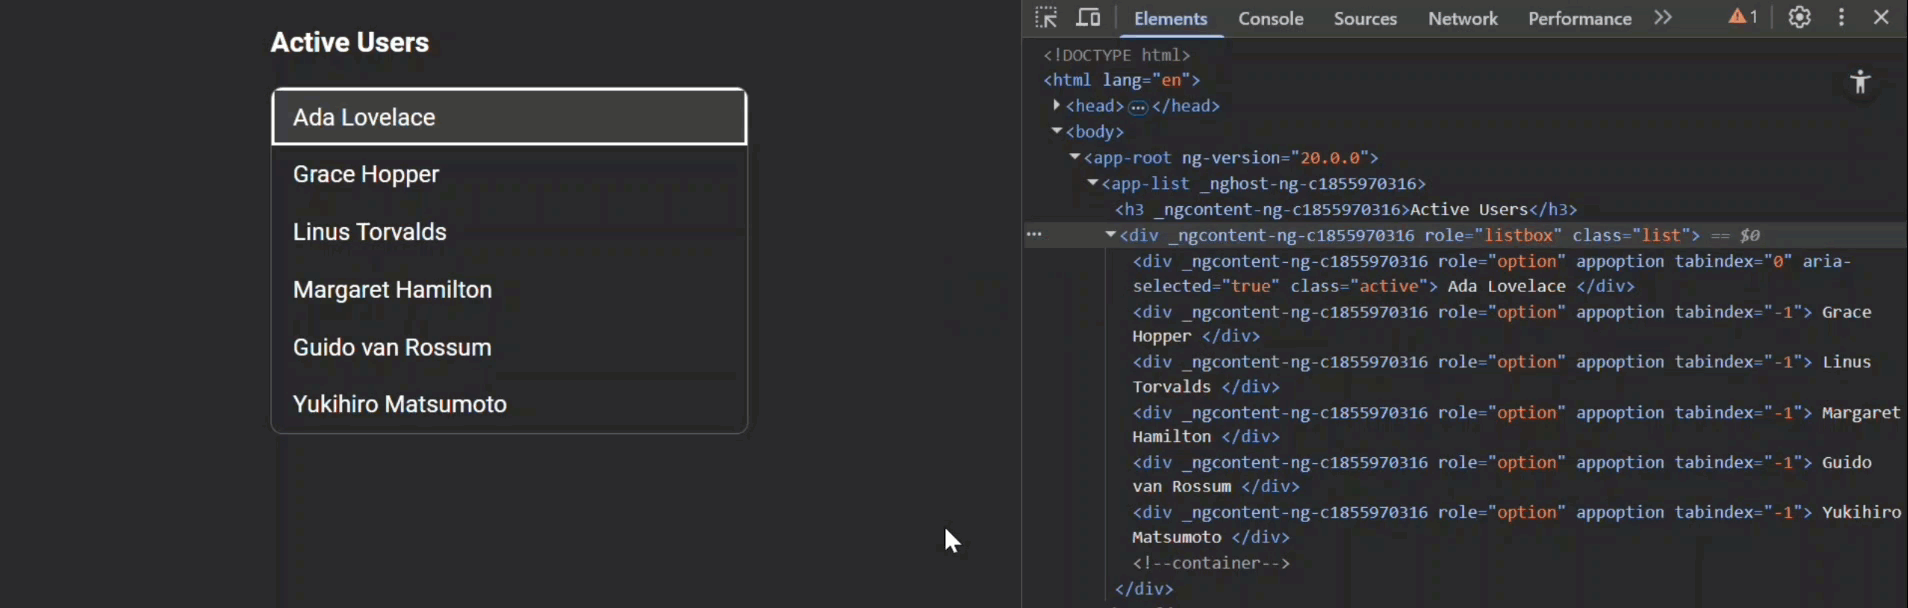The width and height of the screenshot is (1908, 608).
Task: Collapse the app-list element node
Action: point(1093,183)
